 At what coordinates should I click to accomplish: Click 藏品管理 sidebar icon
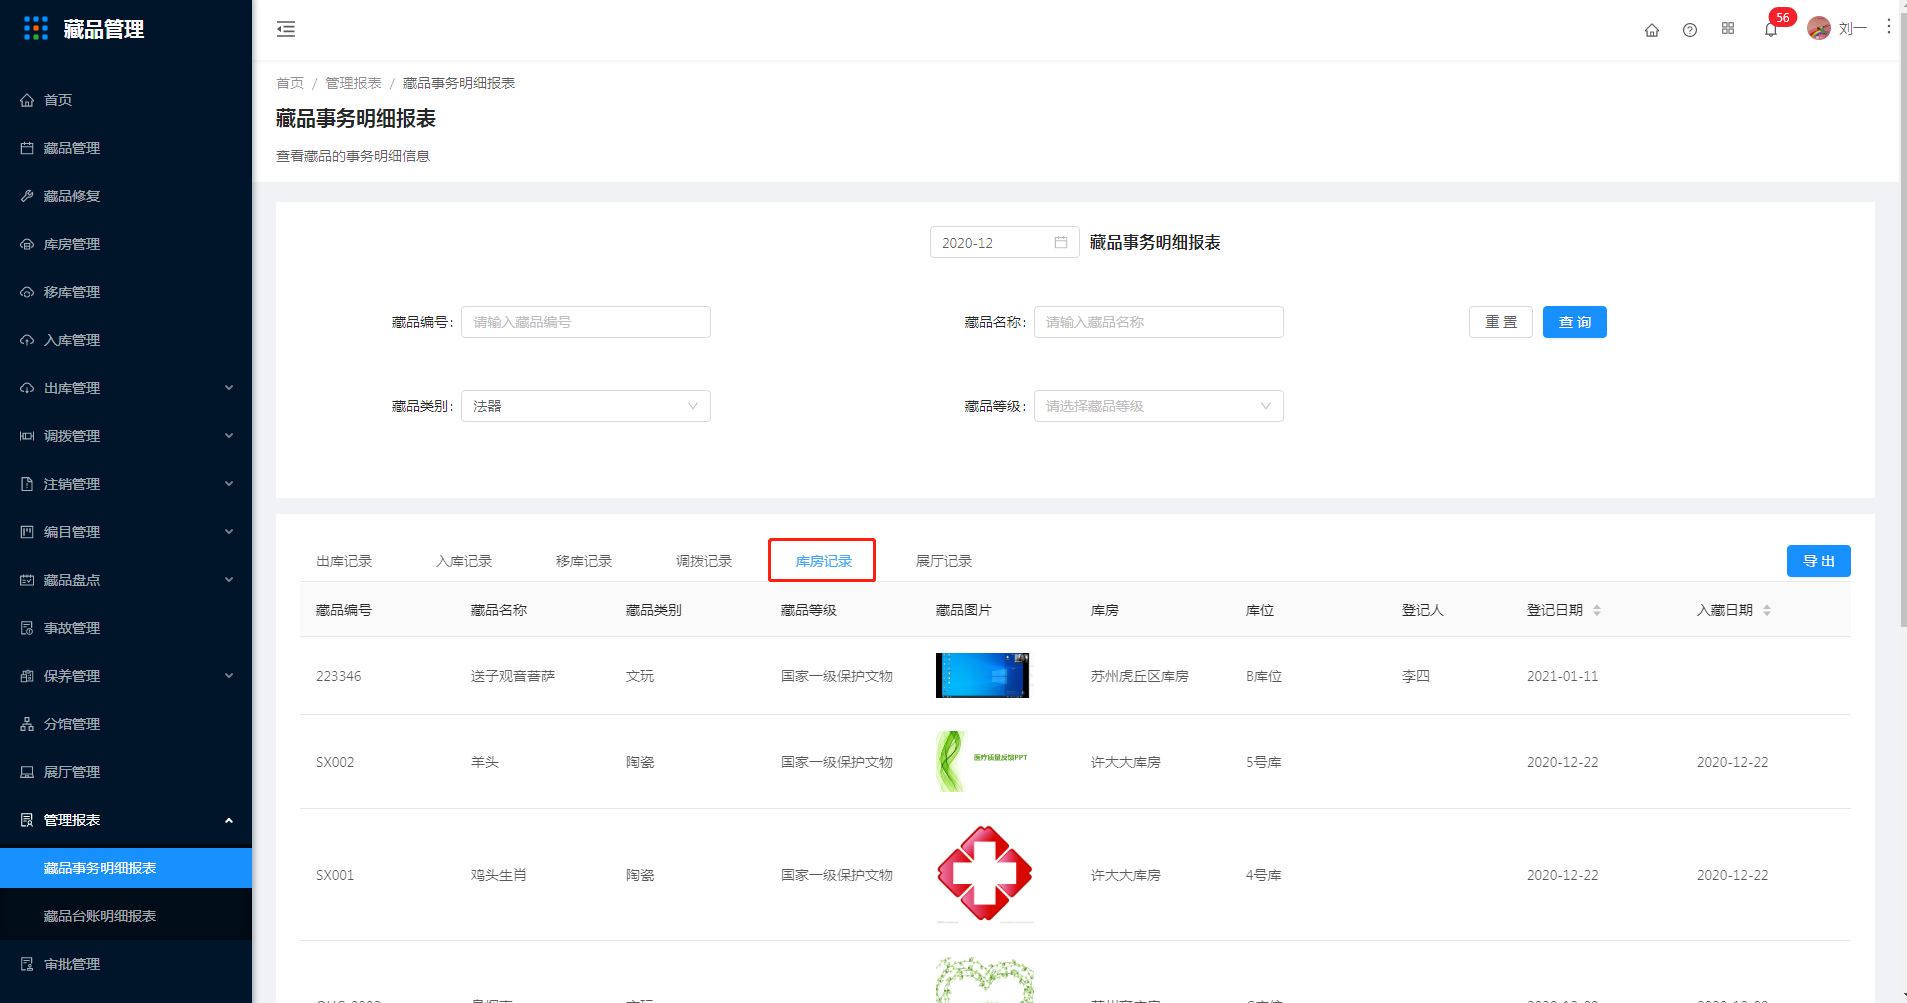pyautogui.click(x=27, y=148)
